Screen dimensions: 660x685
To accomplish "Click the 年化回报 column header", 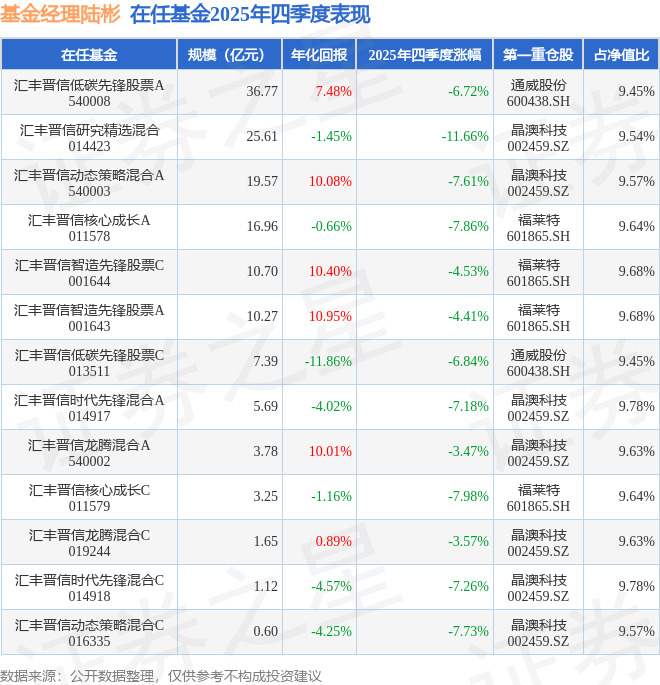I will [x=319, y=55].
